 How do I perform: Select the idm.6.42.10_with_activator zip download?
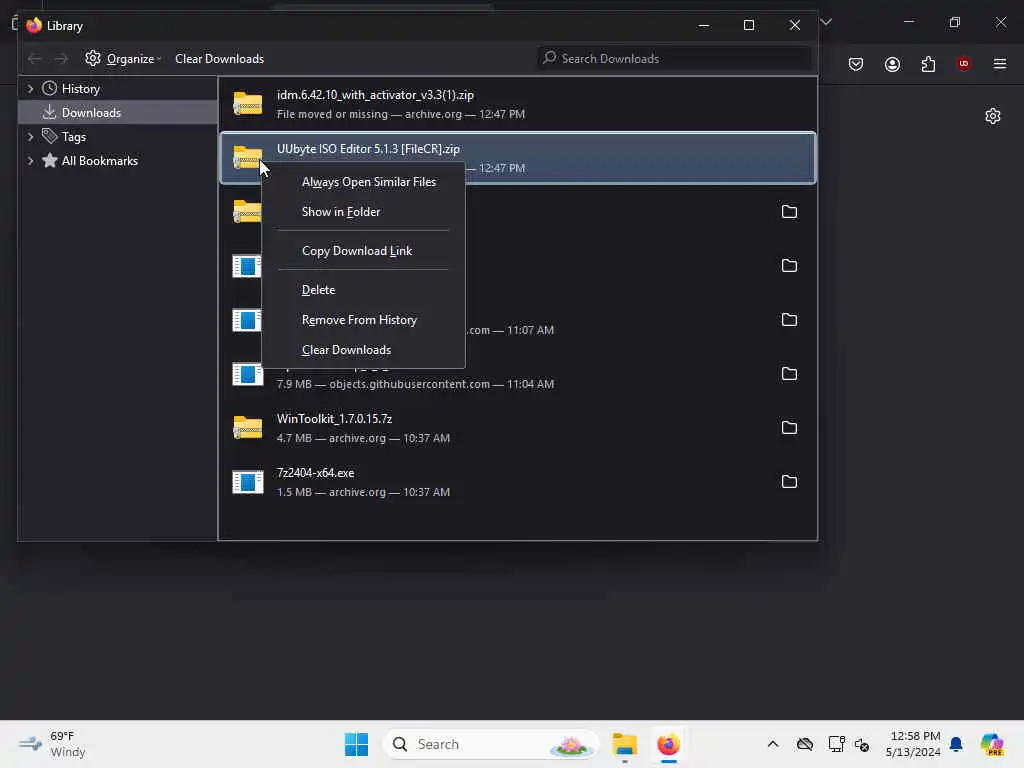(517, 104)
